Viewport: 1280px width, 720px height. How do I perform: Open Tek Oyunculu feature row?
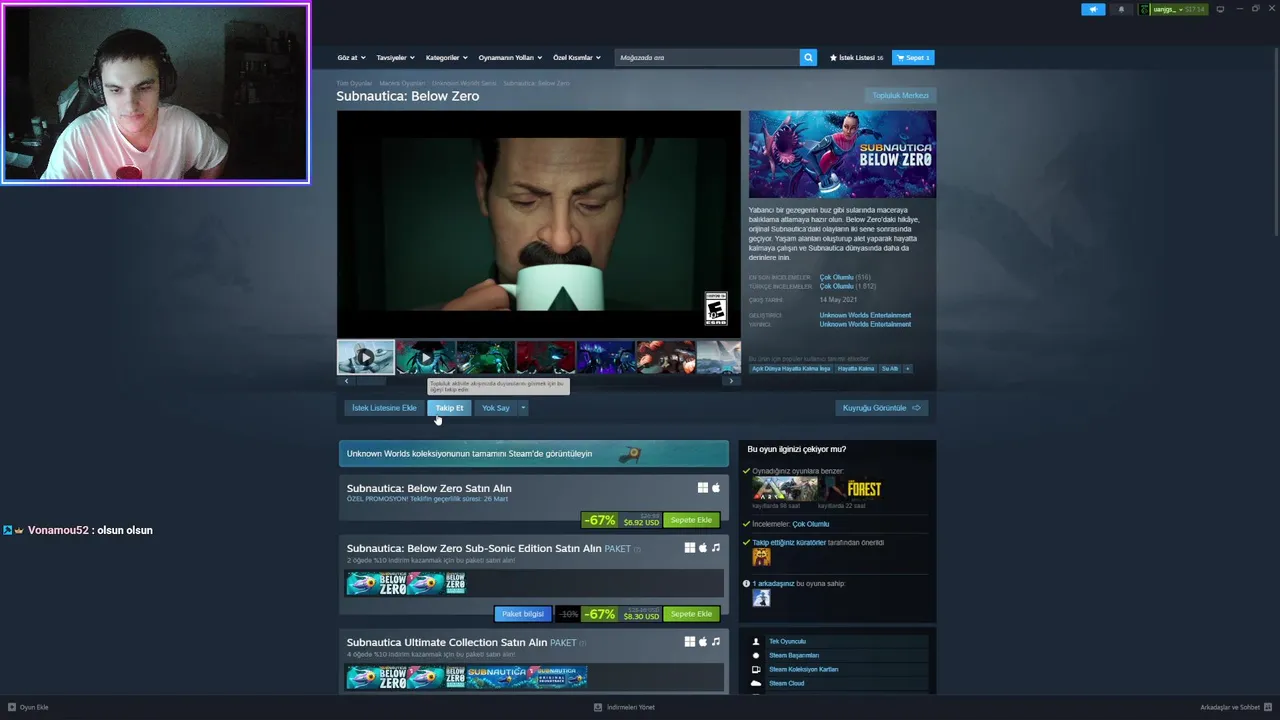click(838, 641)
